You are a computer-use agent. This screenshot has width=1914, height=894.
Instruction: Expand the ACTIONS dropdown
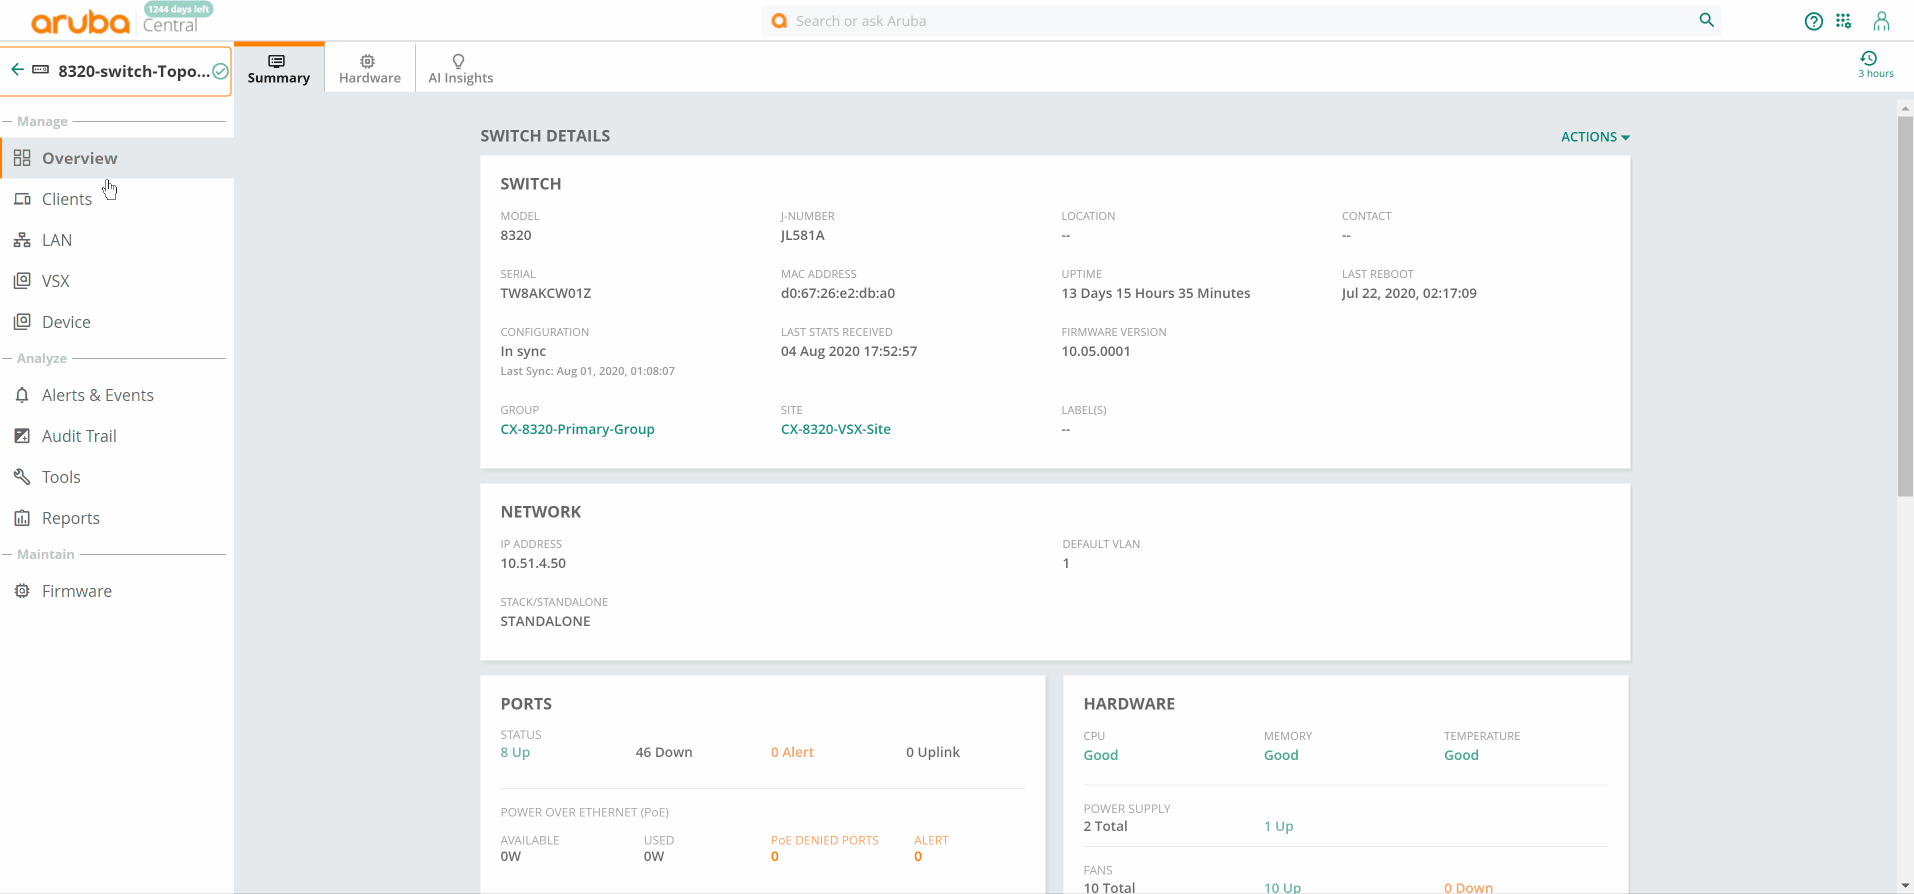pos(1595,137)
